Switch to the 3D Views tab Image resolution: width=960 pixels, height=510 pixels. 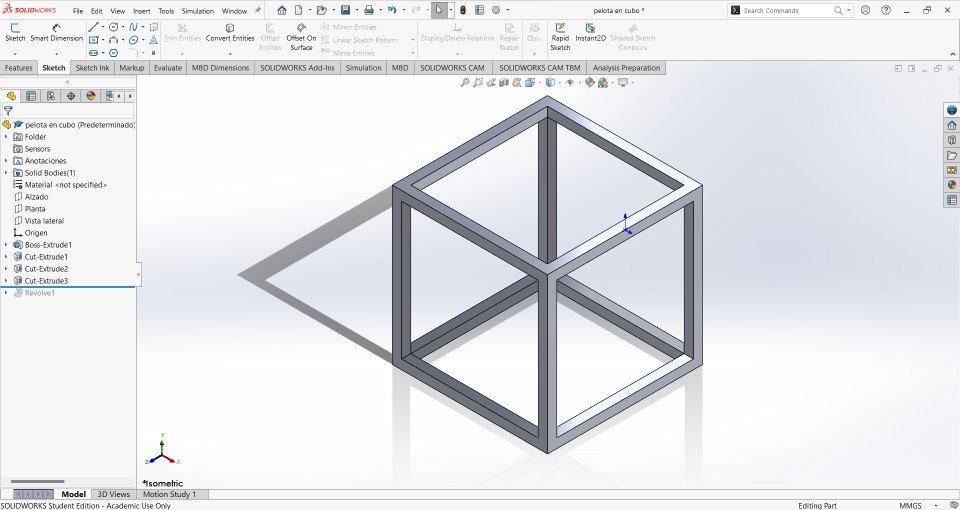(114, 494)
